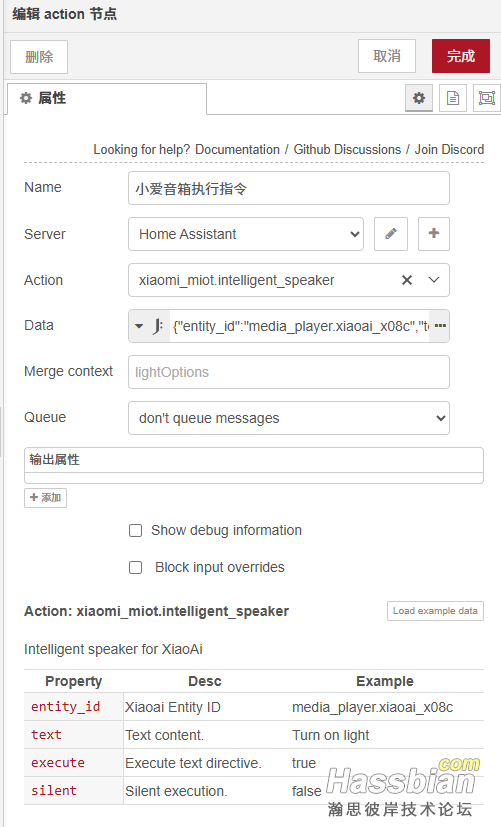
Task: Open the Server dropdown Home Assistant
Action: 246,234
